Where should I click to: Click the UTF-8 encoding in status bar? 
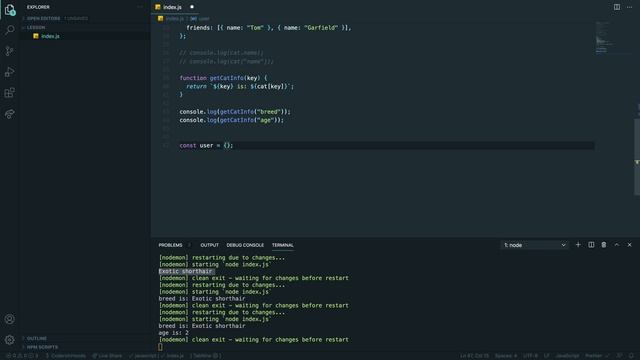tap(530, 356)
